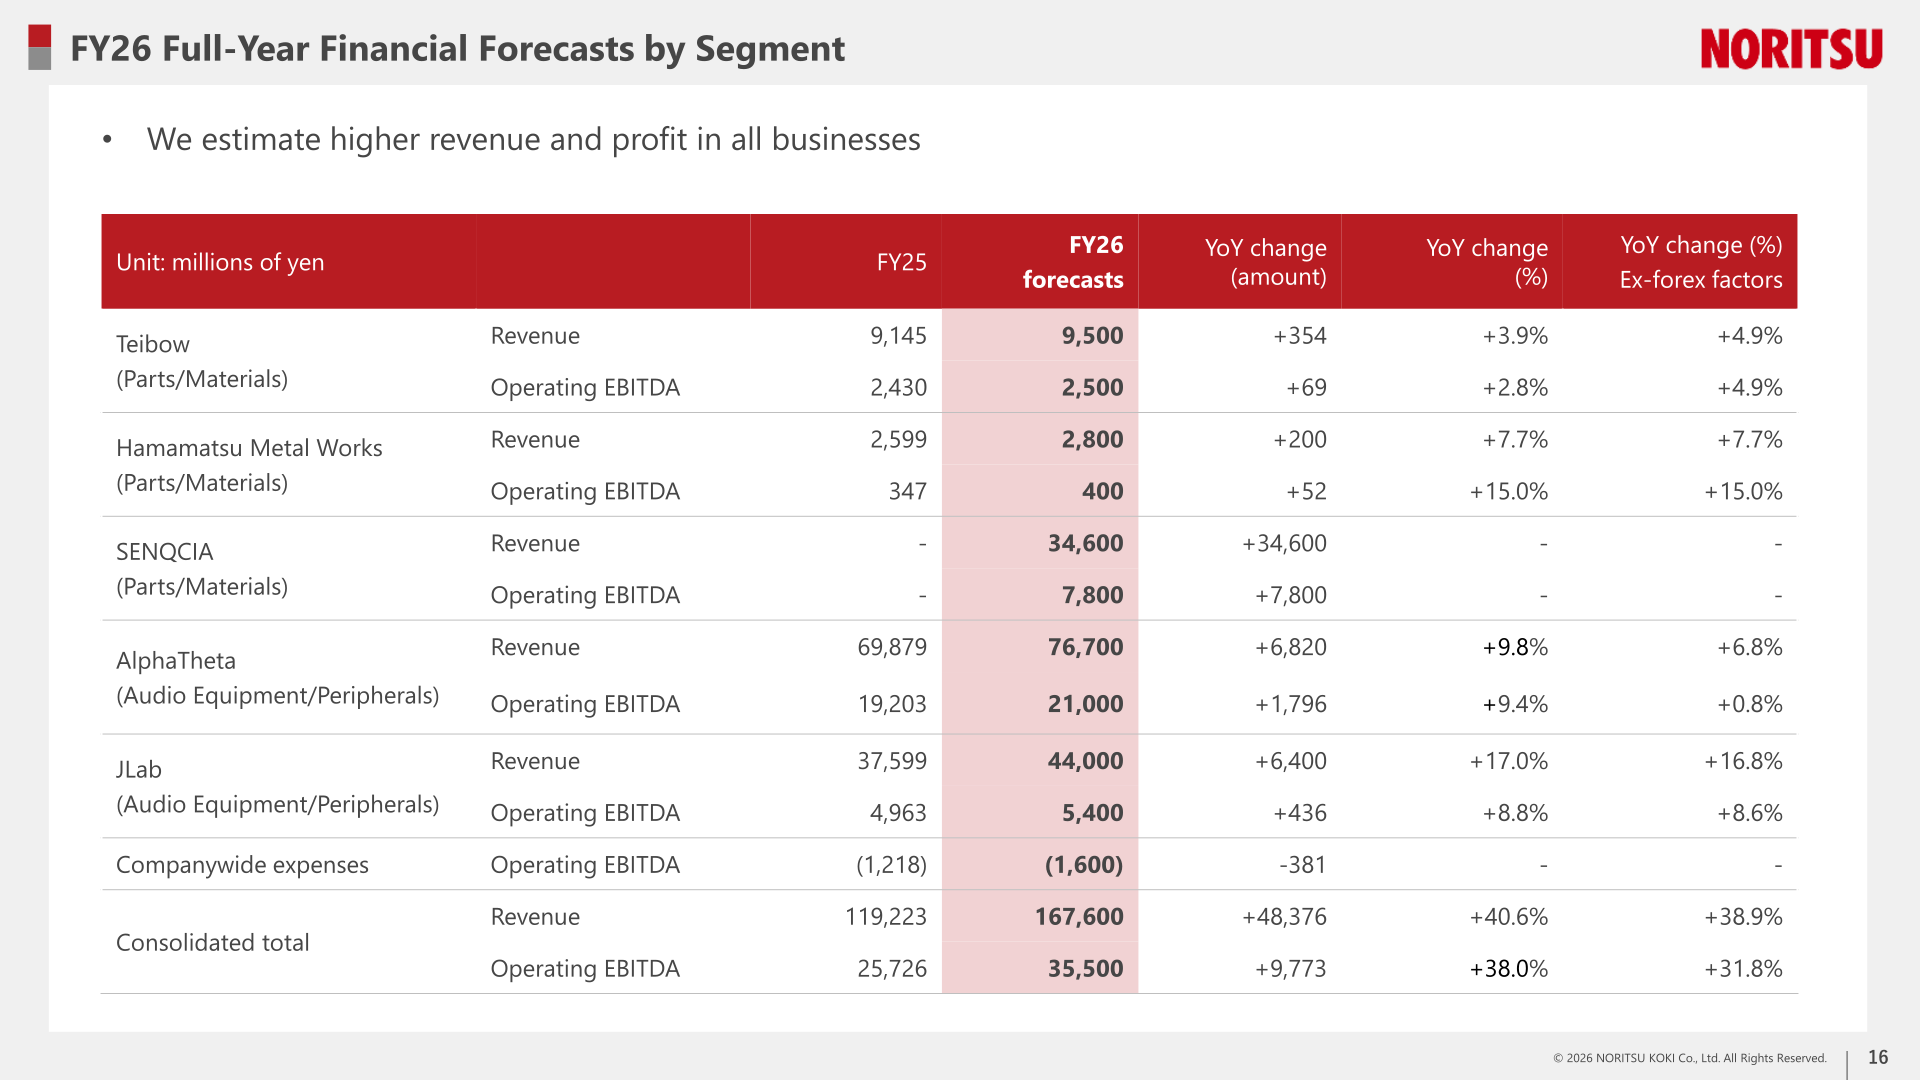Screen dimensions: 1920x1080
Task: Click AlphaTheta EBITDA ex-forex +0.8%
Action: click(1749, 705)
